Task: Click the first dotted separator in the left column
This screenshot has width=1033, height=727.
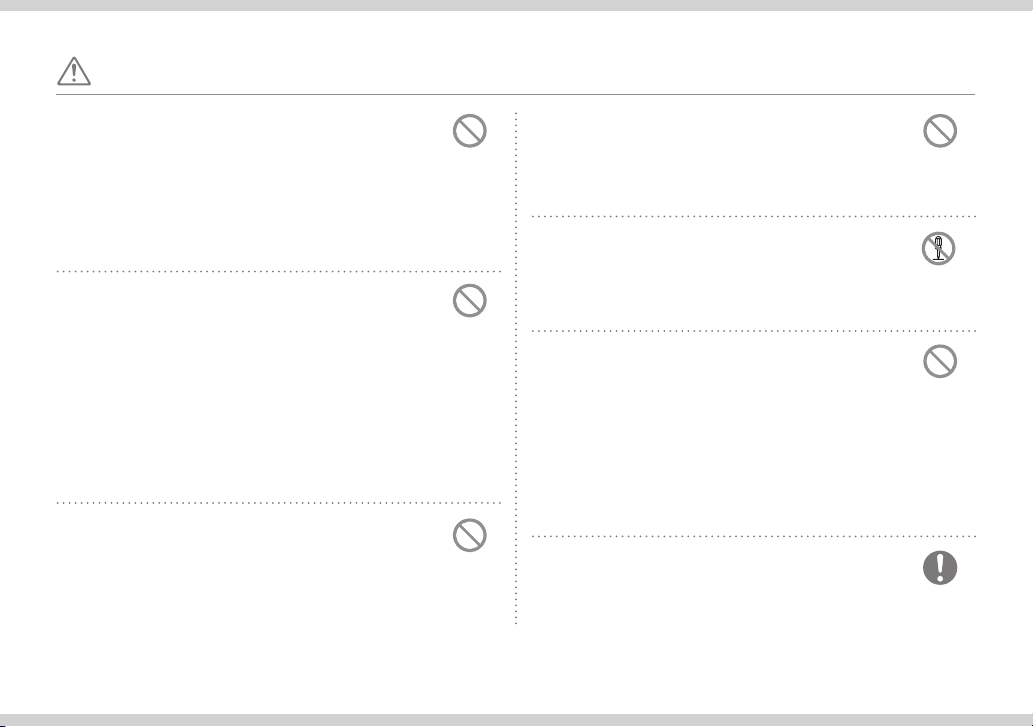Action: tap(279, 271)
